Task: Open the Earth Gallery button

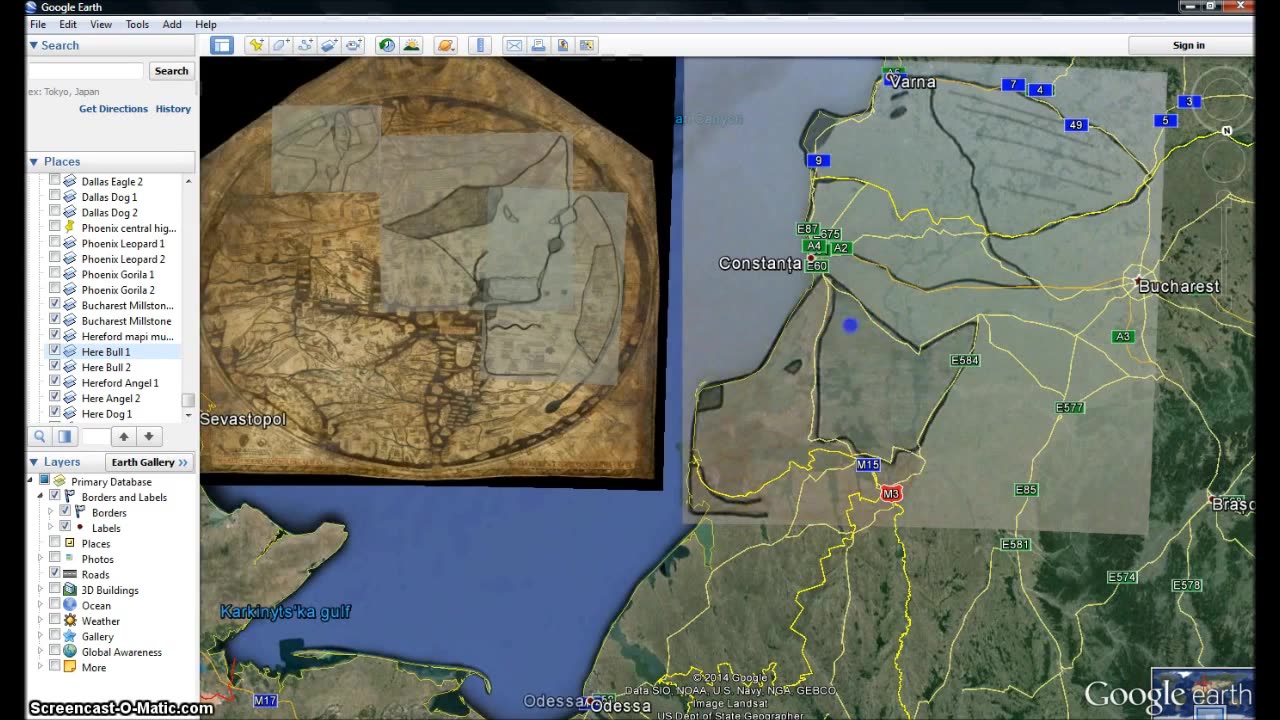Action: 149,462
